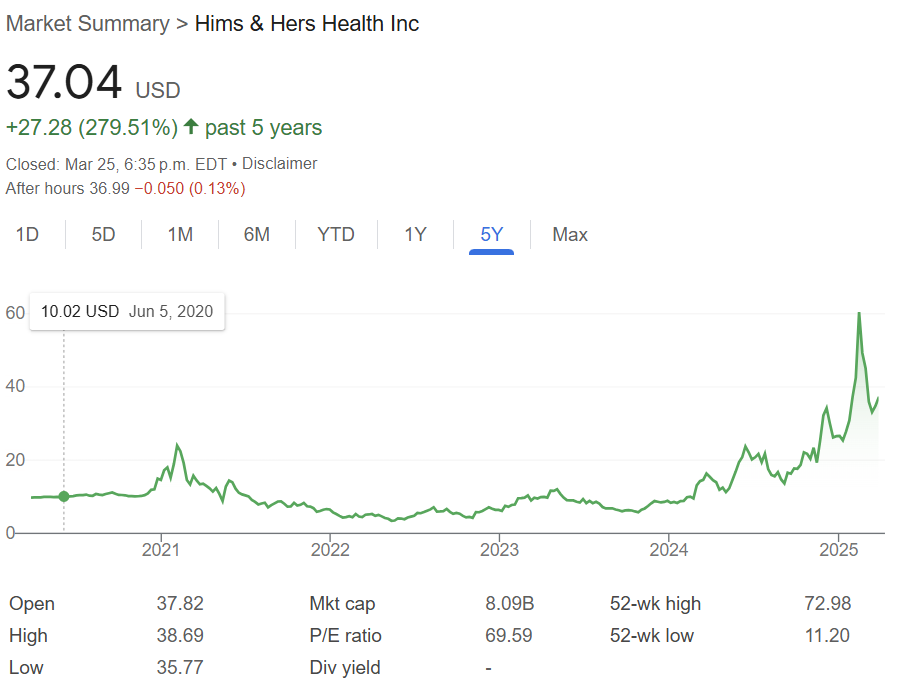This screenshot has height=688, width=914.
Task: Switch chart to the 6M range
Action: coord(257,235)
